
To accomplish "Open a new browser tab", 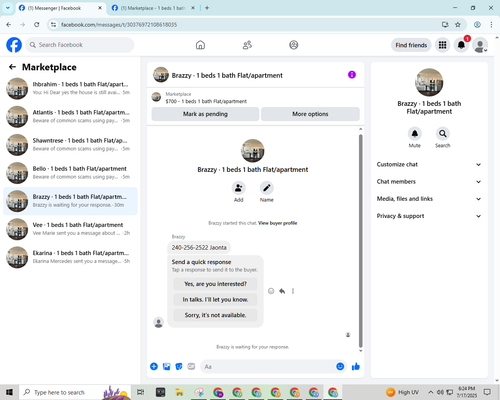I will [x=207, y=8].
